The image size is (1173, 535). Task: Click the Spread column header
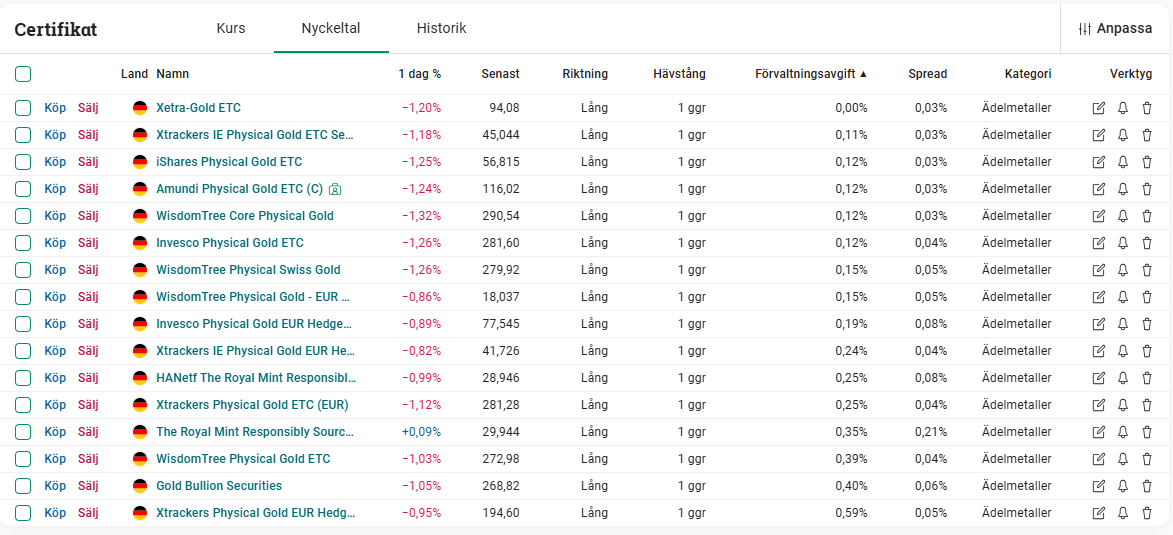[927, 74]
